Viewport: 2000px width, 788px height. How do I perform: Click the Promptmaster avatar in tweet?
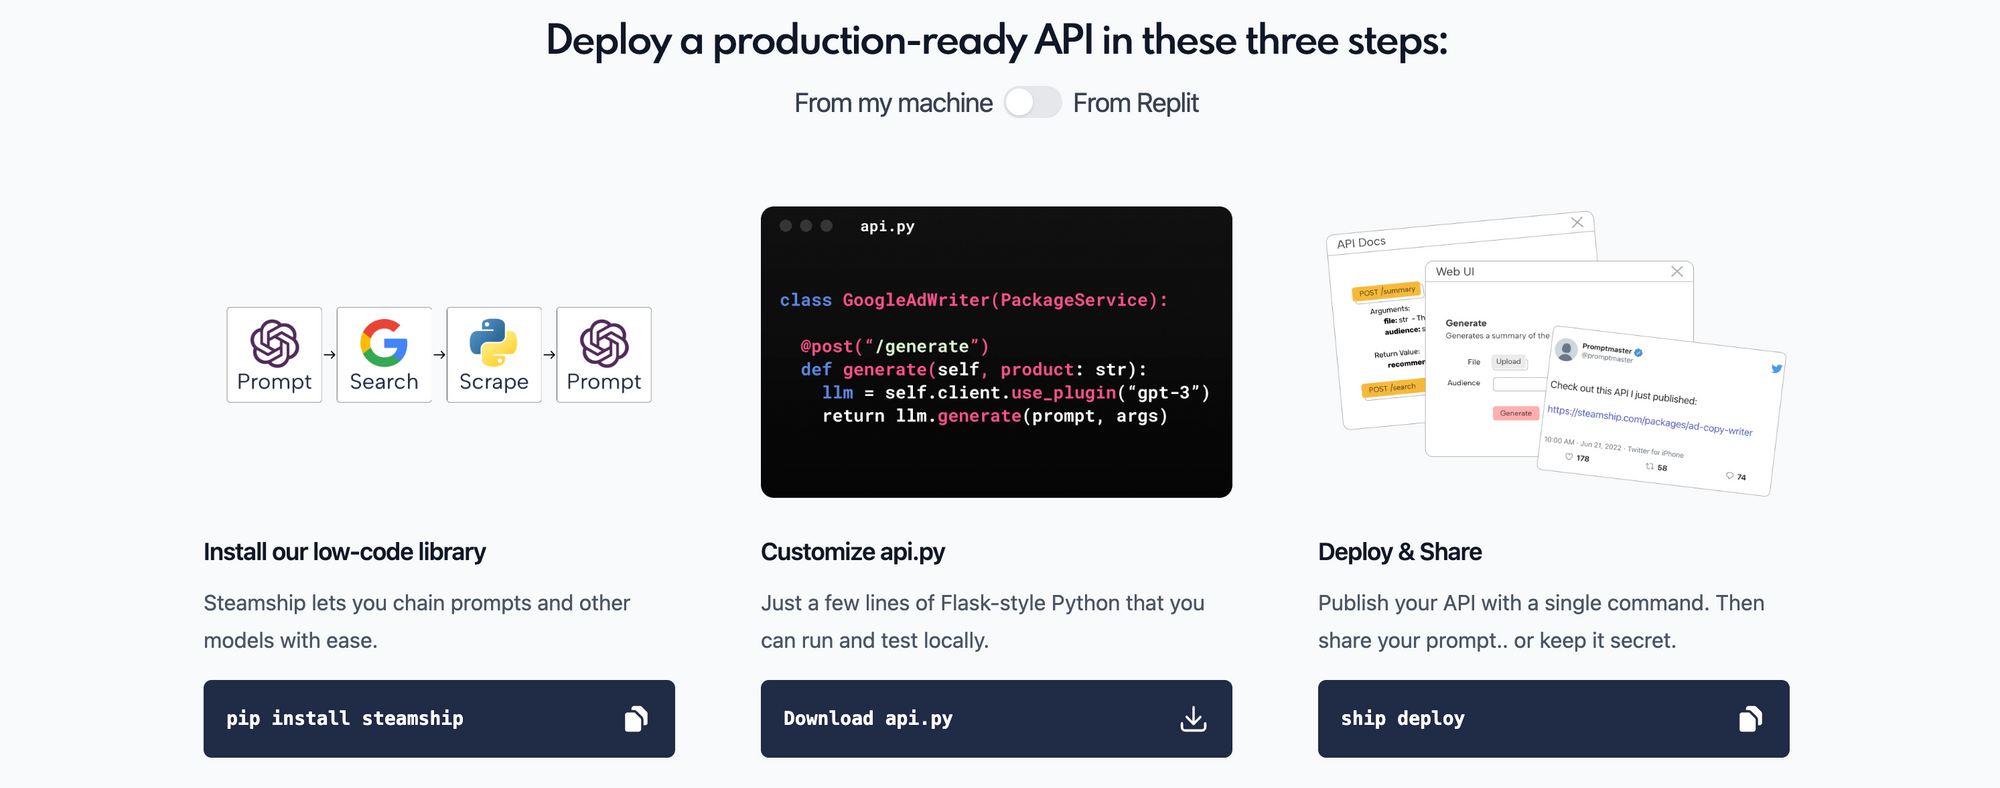1566,349
